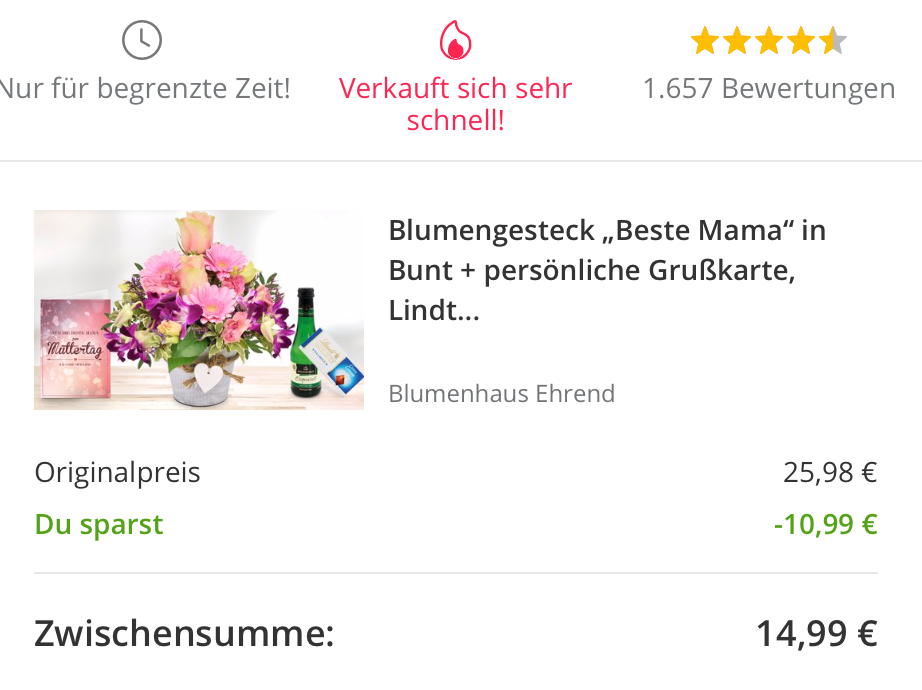Click "Nur für begrenzte Zeit!" text
Screen dimensions: 922x690
(x=145, y=88)
